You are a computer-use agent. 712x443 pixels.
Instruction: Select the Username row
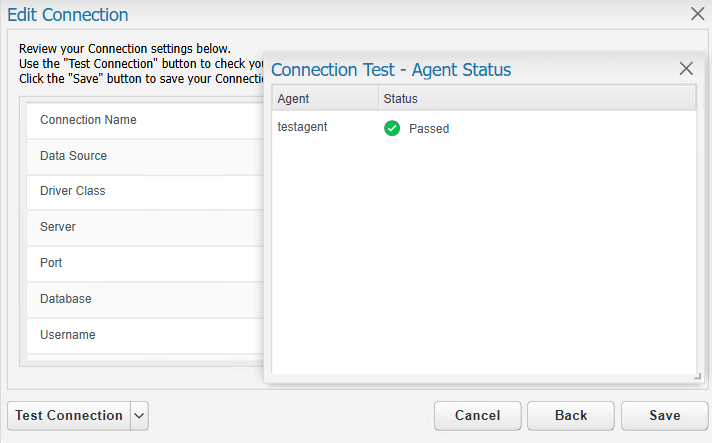point(145,335)
